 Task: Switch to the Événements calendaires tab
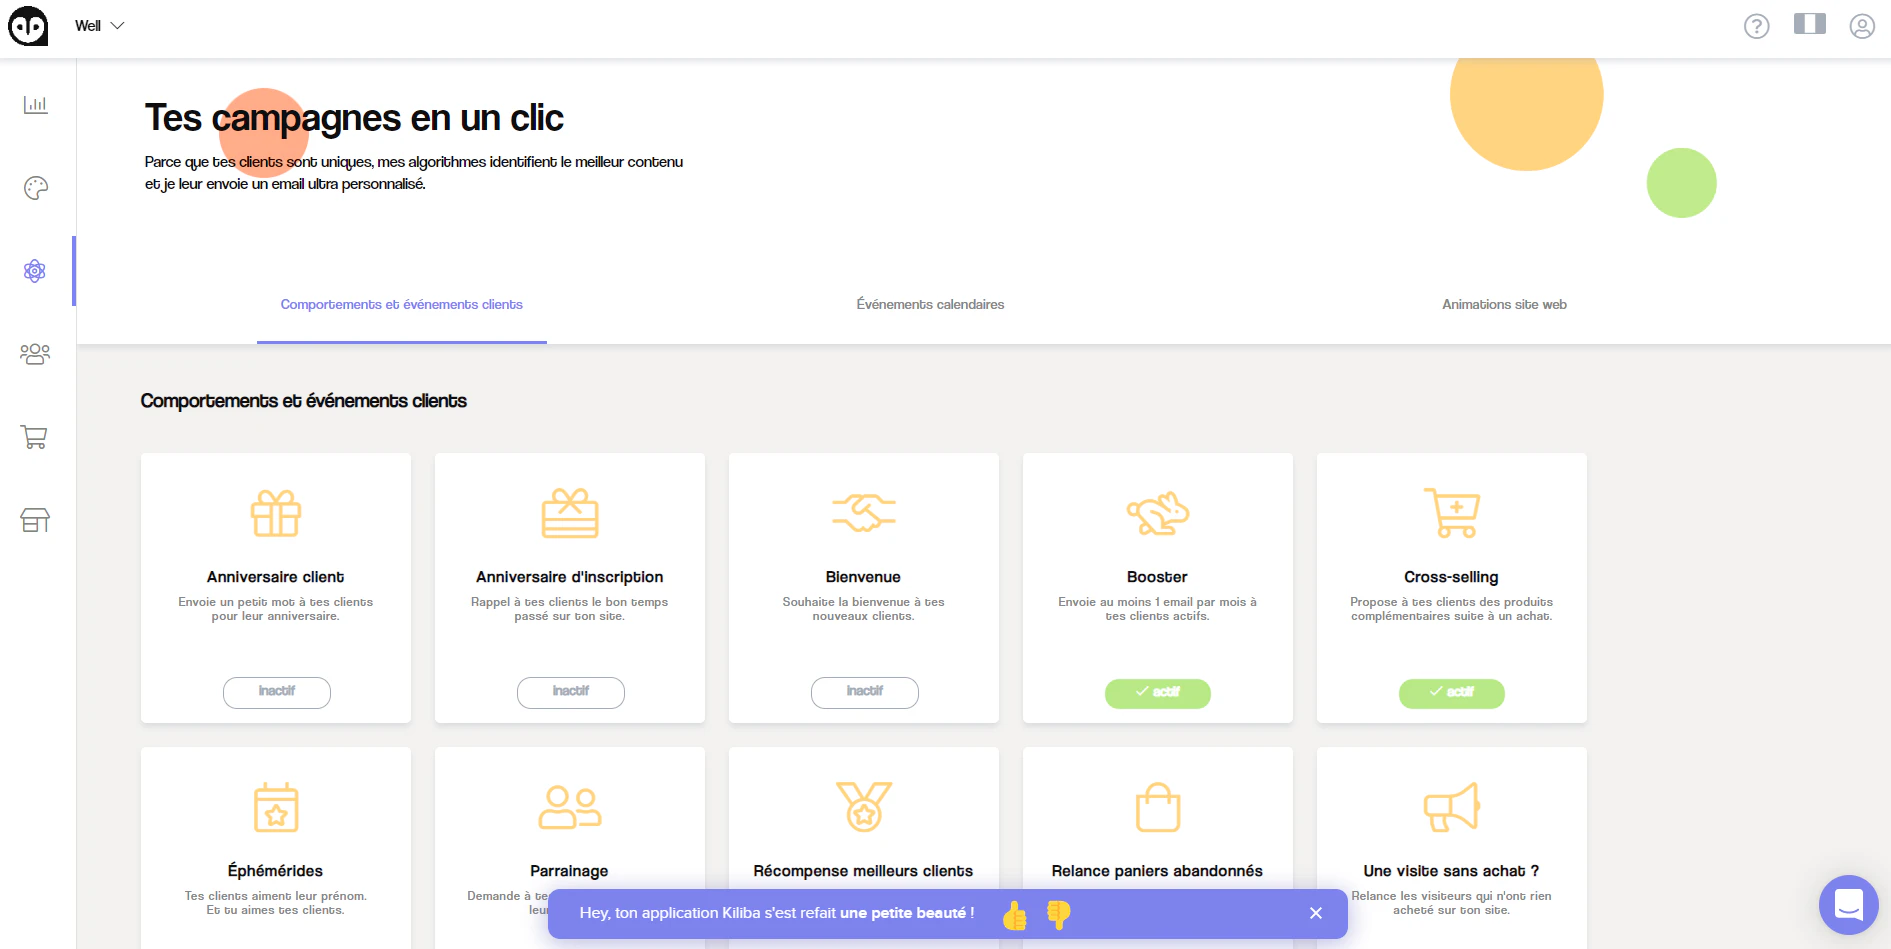click(929, 304)
